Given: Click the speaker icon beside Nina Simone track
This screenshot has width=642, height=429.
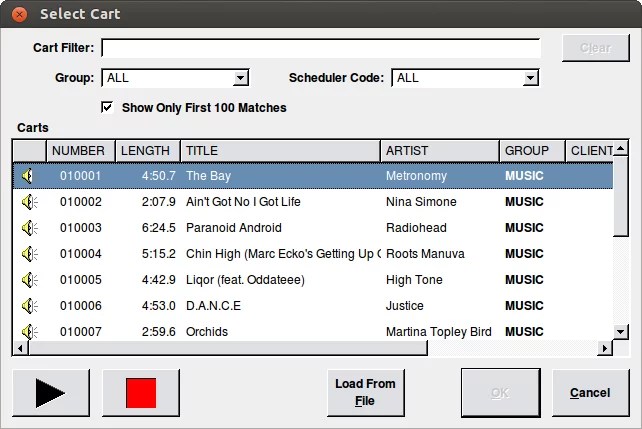Looking at the screenshot, I should coord(29,202).
